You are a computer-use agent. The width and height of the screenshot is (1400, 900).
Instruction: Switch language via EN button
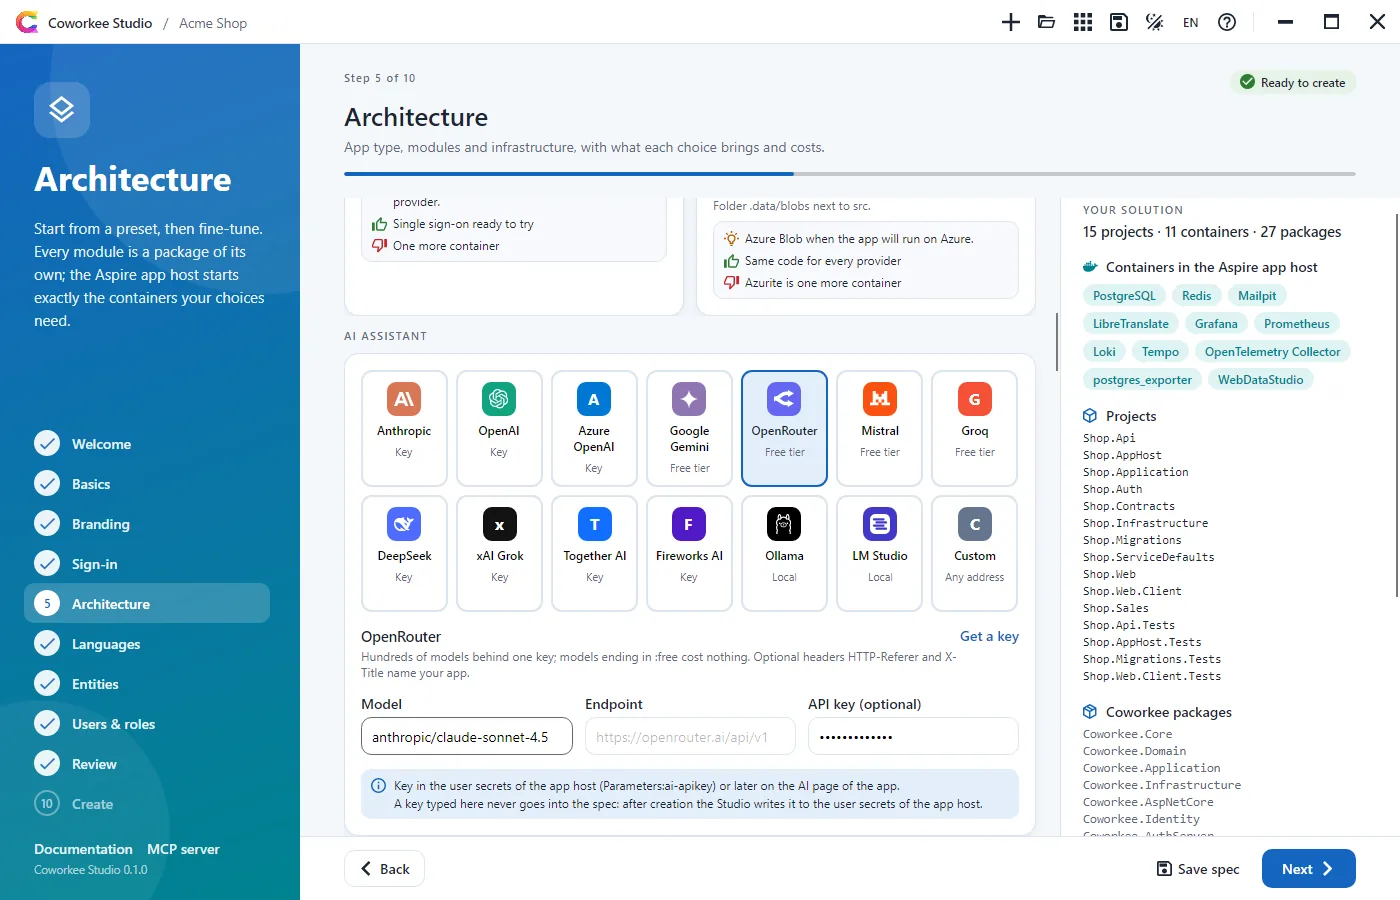[x=1191, y=22]
